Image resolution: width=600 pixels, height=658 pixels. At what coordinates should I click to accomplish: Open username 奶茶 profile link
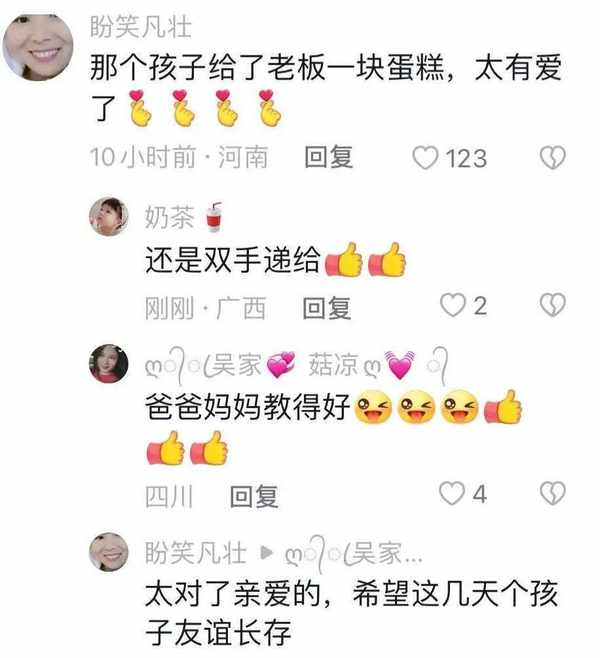click(184, 217)
